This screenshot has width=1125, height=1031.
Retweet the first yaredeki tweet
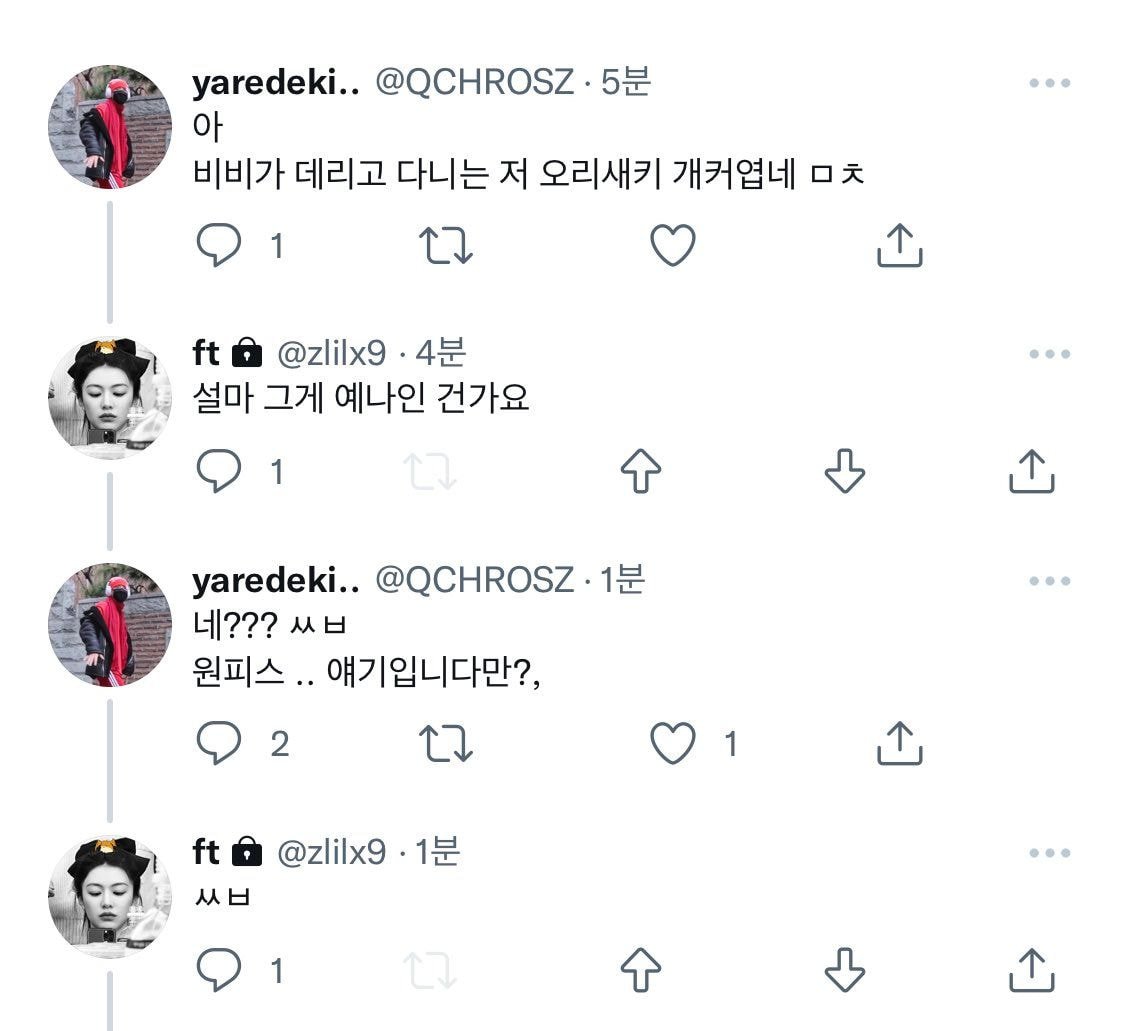(x=445, y=245)
